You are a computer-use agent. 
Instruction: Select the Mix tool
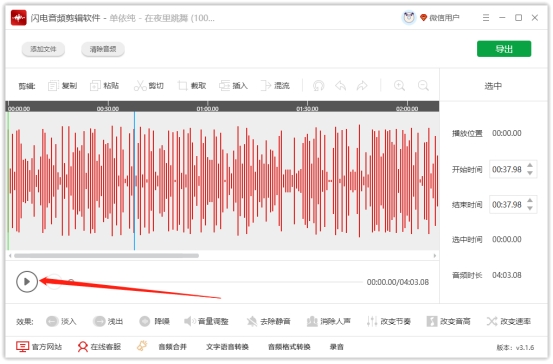click(275, 86)
